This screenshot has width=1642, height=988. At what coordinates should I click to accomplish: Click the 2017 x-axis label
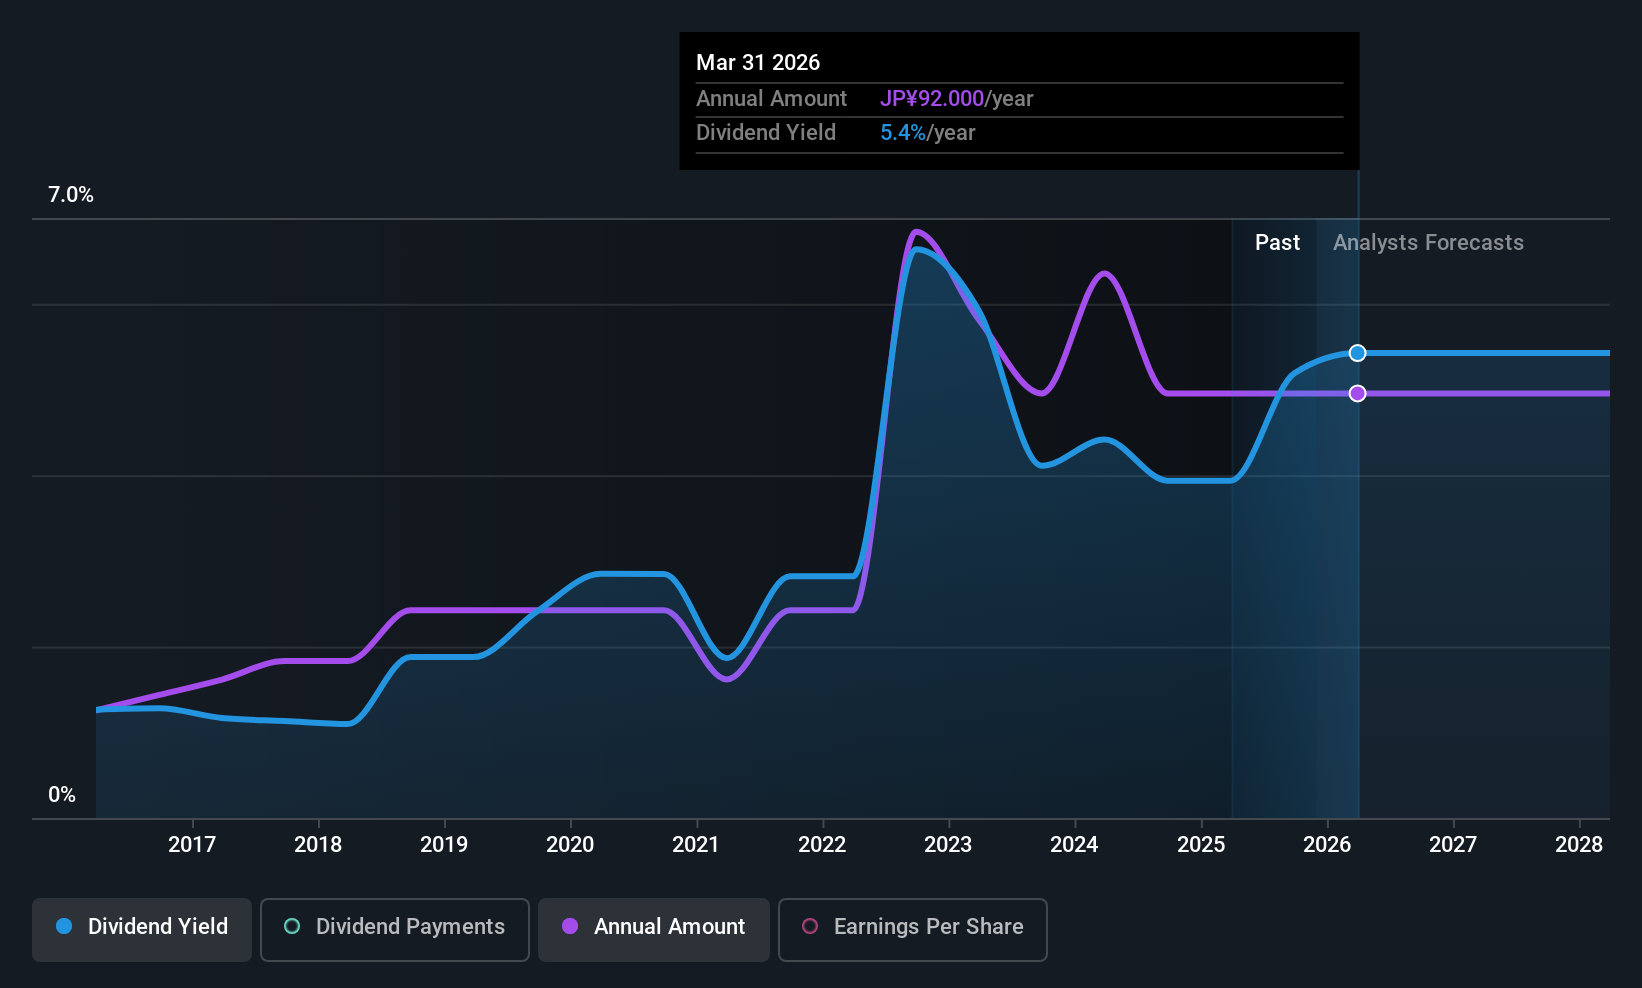pos(192,845)
